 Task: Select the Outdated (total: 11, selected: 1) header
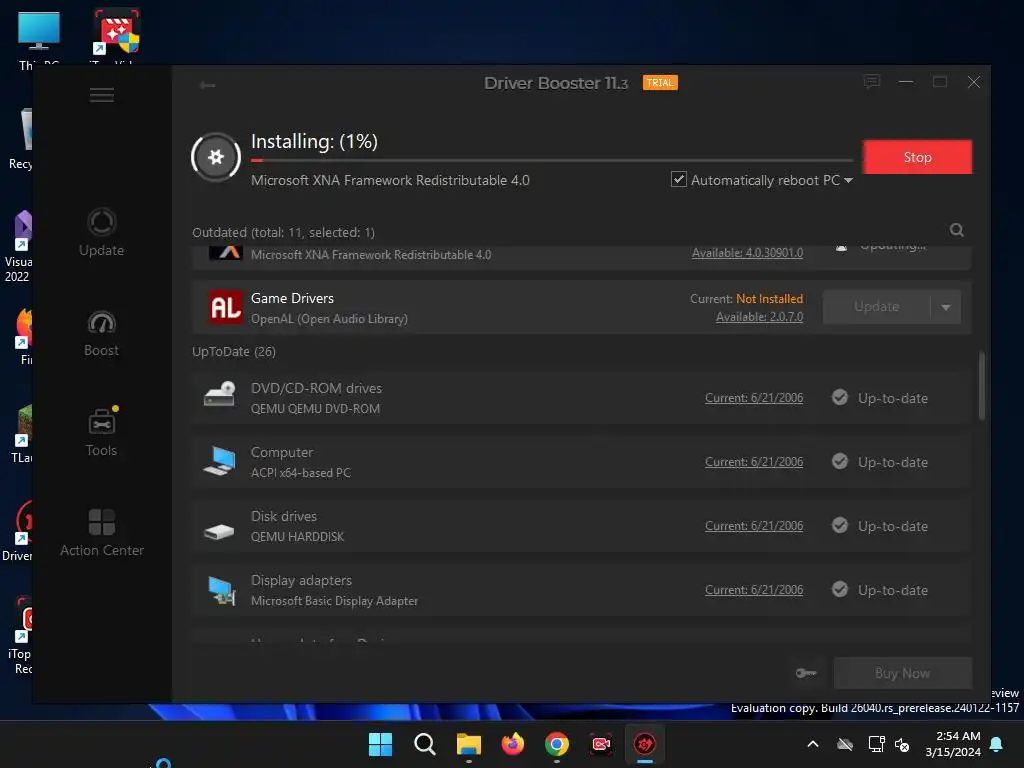pos(283,232)
